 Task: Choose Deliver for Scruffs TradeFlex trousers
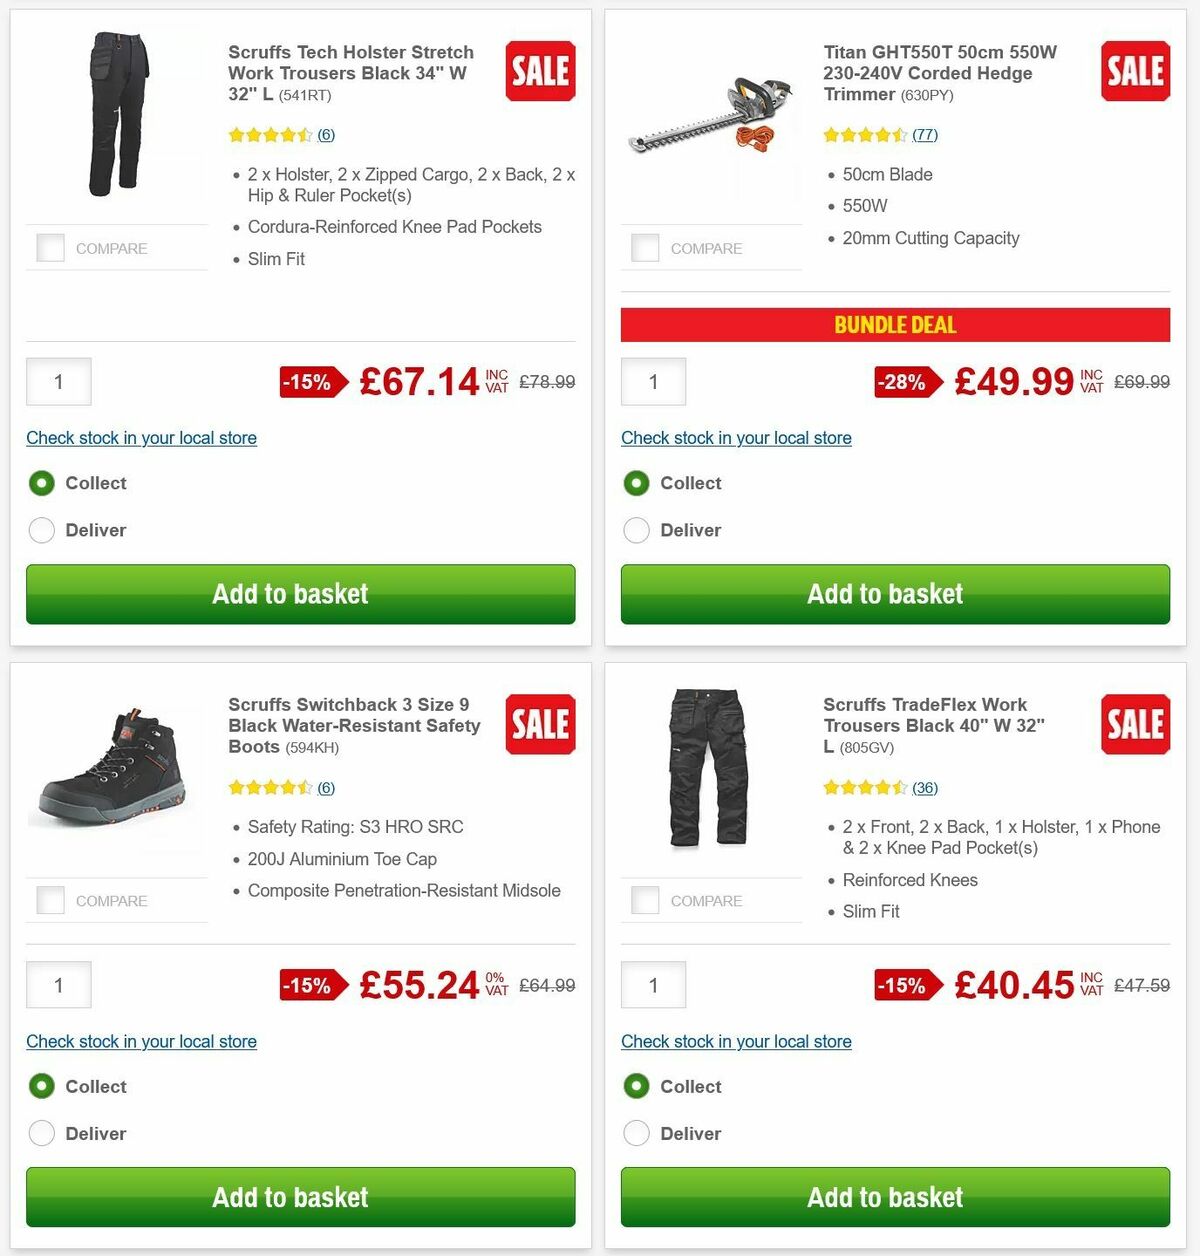point(637,1133)
